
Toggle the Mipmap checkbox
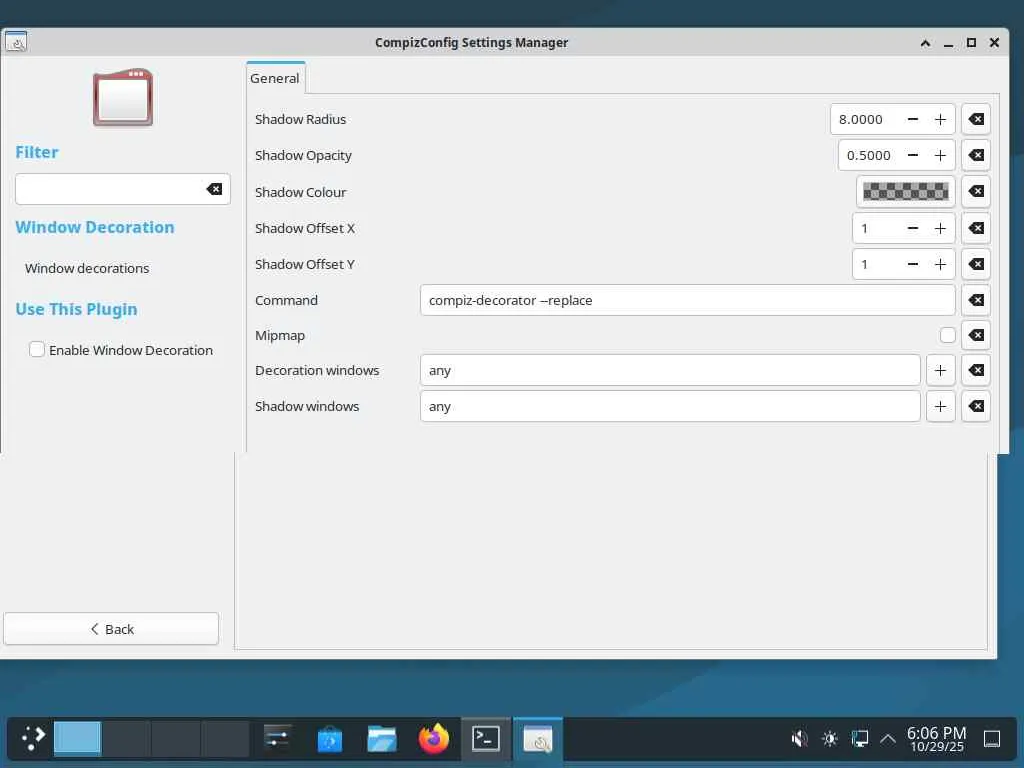948,335
